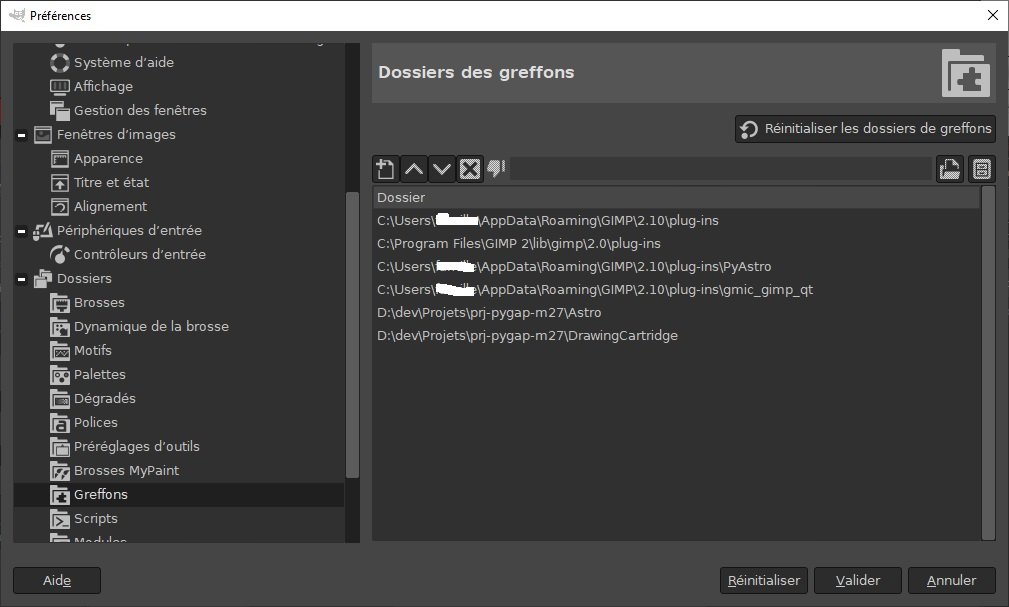Click the Dossier column header
The height and width of the screenshot is (607, 1009).
coord(676,198)
